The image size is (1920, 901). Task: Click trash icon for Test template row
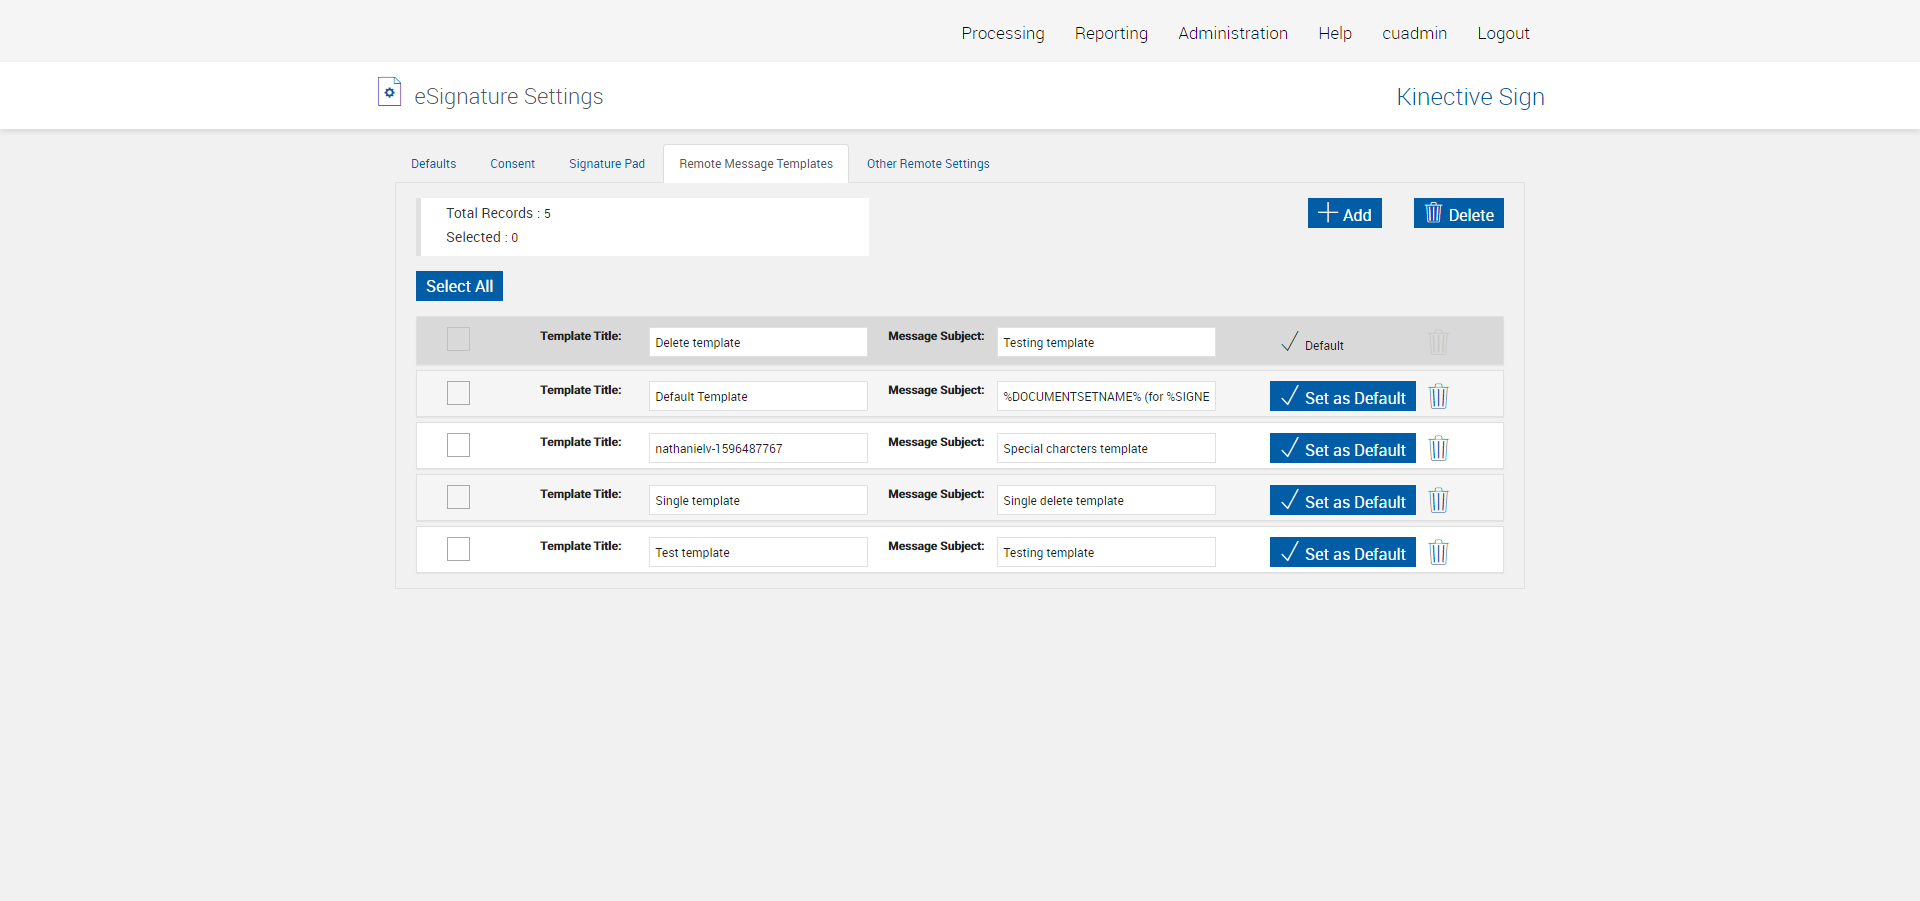1438,553
